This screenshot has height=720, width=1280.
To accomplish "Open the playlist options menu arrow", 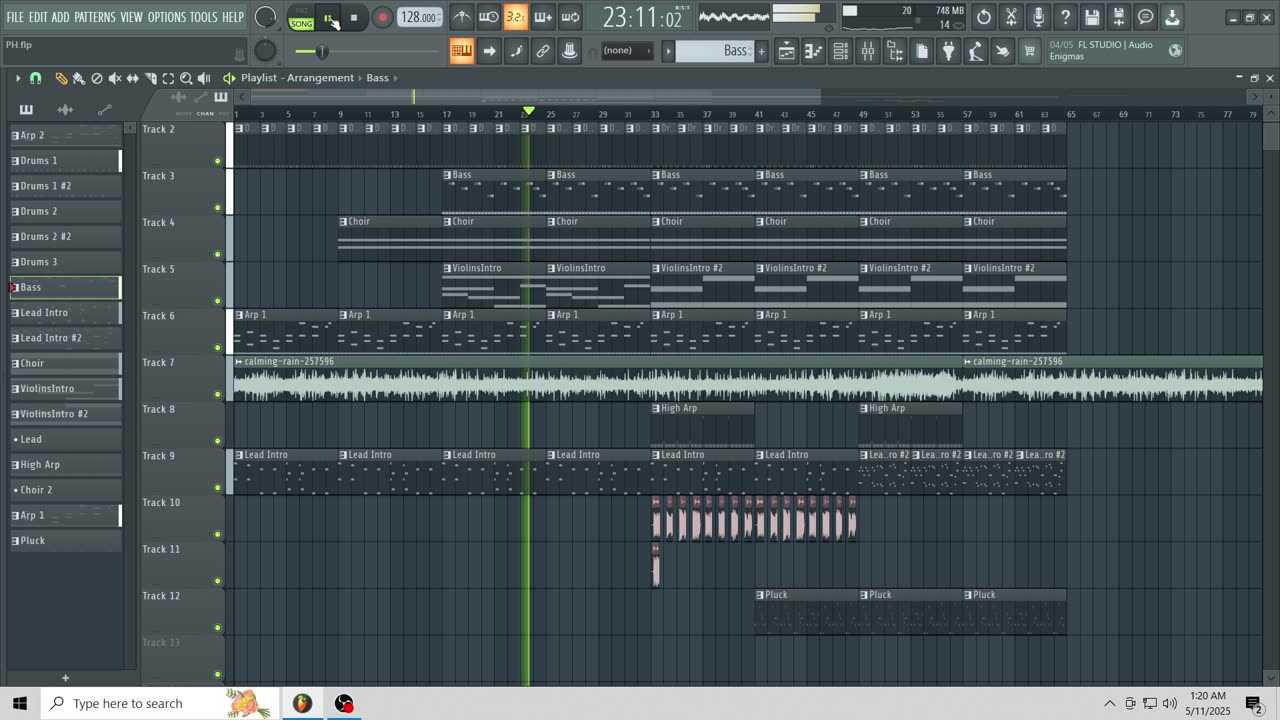I will tap(17, 78).
